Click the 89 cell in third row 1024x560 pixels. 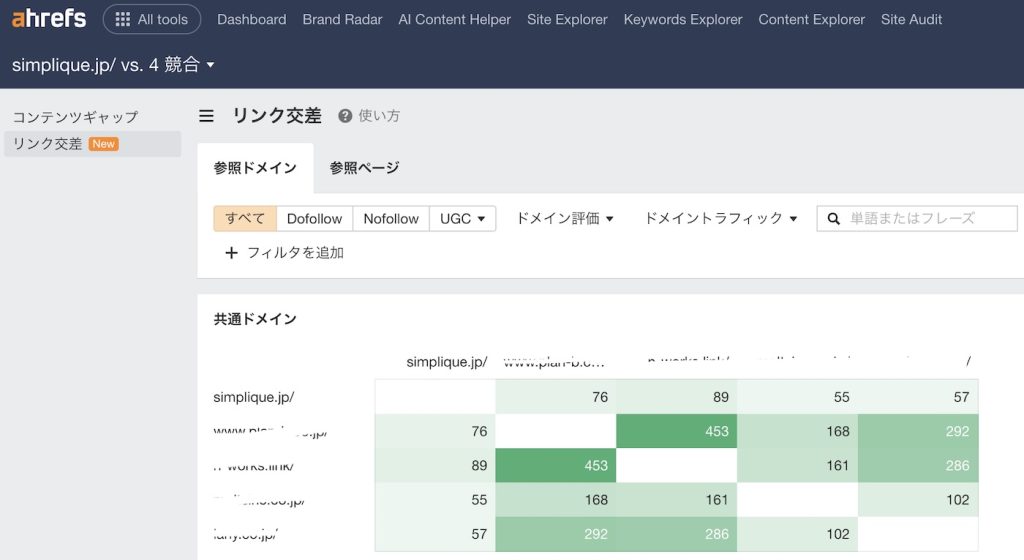(435, 465)
